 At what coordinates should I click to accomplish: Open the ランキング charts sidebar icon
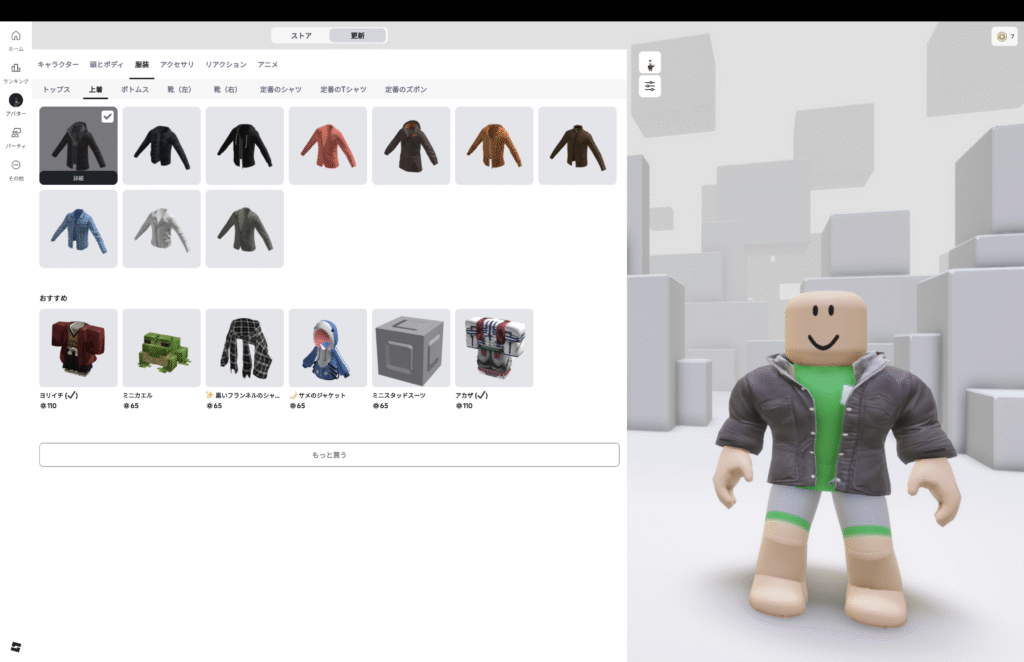coord(16,68)
